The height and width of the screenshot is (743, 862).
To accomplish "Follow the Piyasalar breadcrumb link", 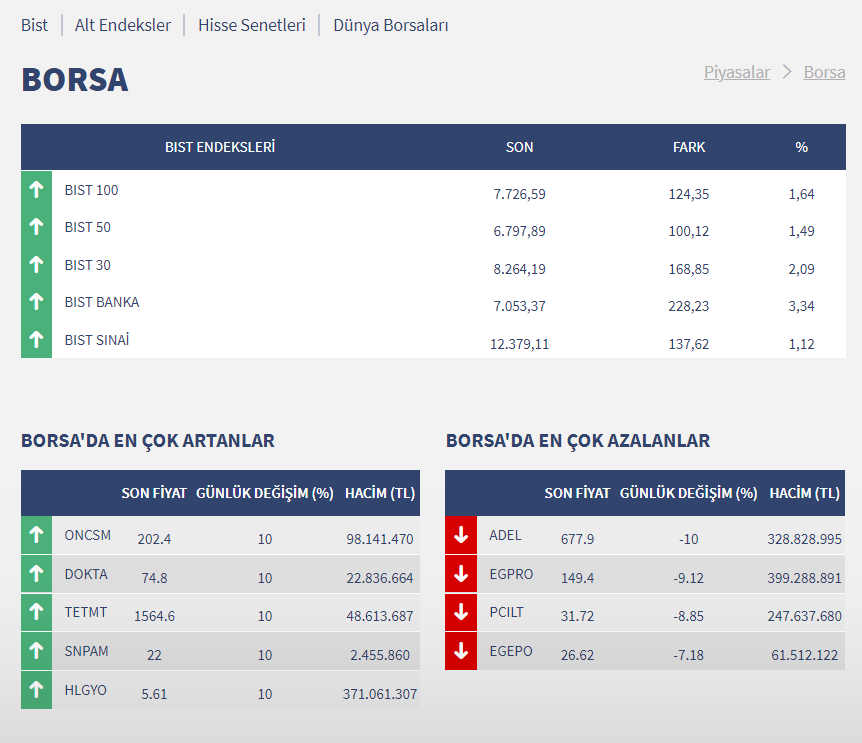I will tap(737, 72).
